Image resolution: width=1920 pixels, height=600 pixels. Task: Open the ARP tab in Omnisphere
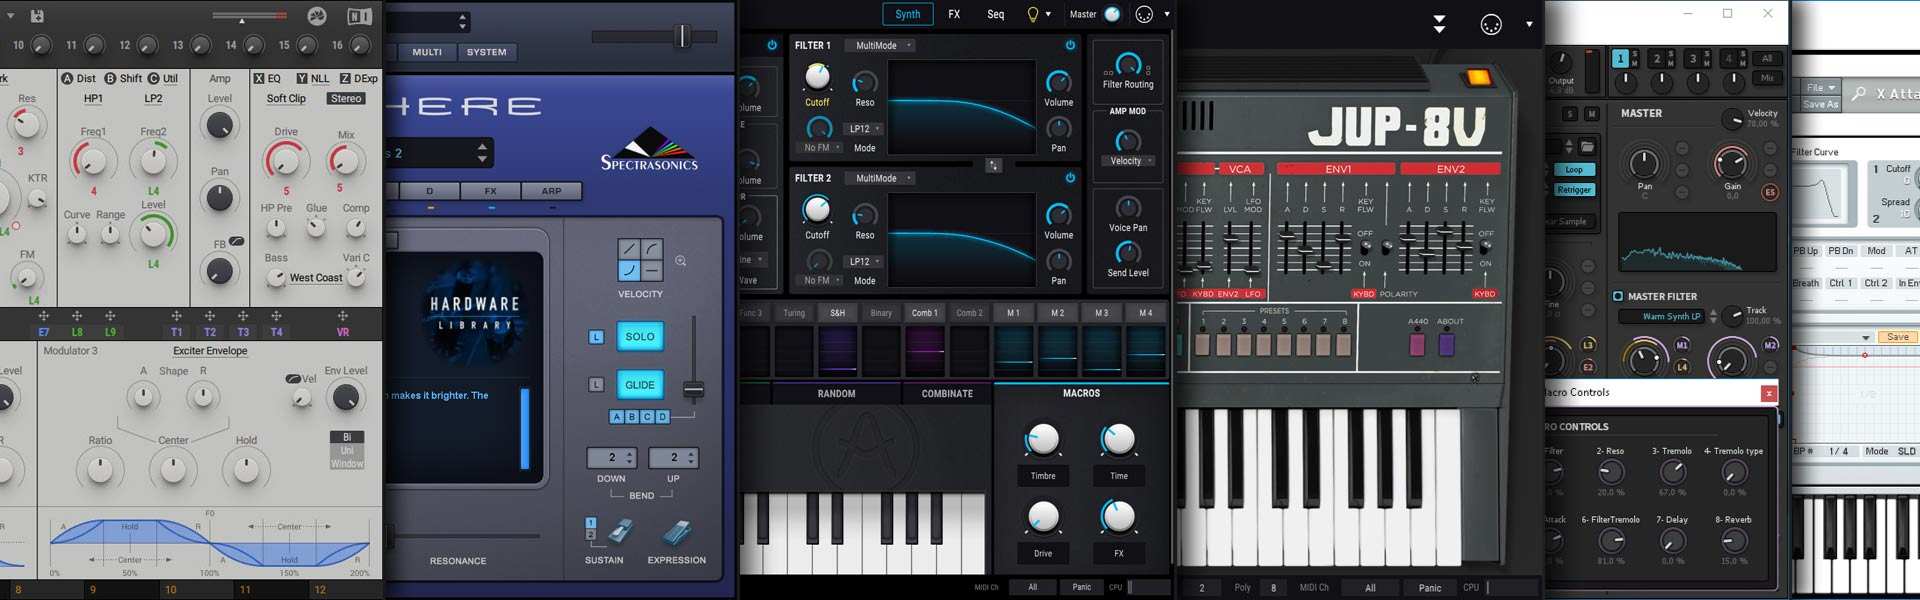point(551,191)
